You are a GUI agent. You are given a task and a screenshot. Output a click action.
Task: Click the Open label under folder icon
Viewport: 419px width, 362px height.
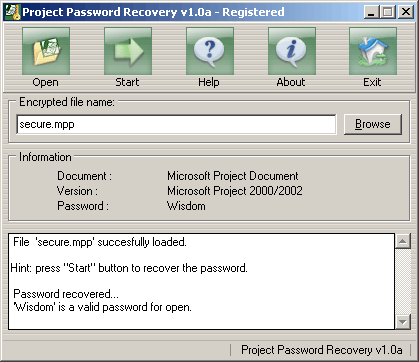pos(45,82)
